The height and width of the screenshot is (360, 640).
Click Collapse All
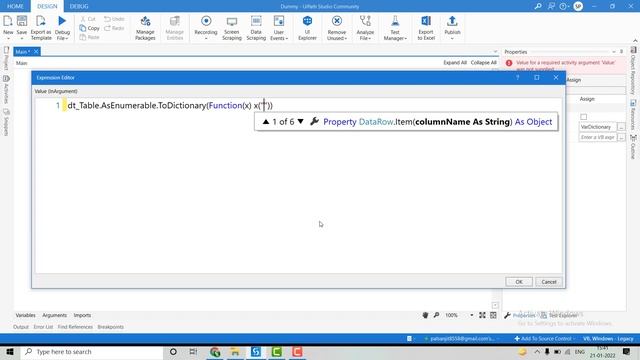point(483,62)
